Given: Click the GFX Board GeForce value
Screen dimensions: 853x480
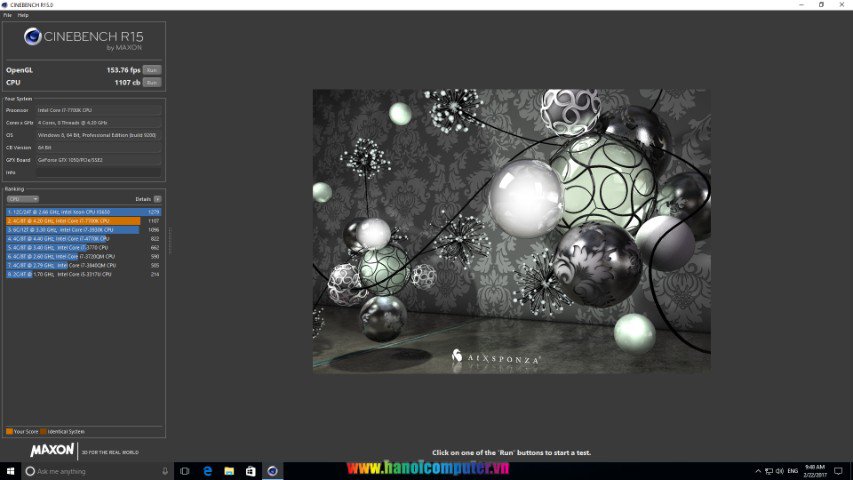Looking at the screenshot, I should pyautogui.click(x=98, y=160).
